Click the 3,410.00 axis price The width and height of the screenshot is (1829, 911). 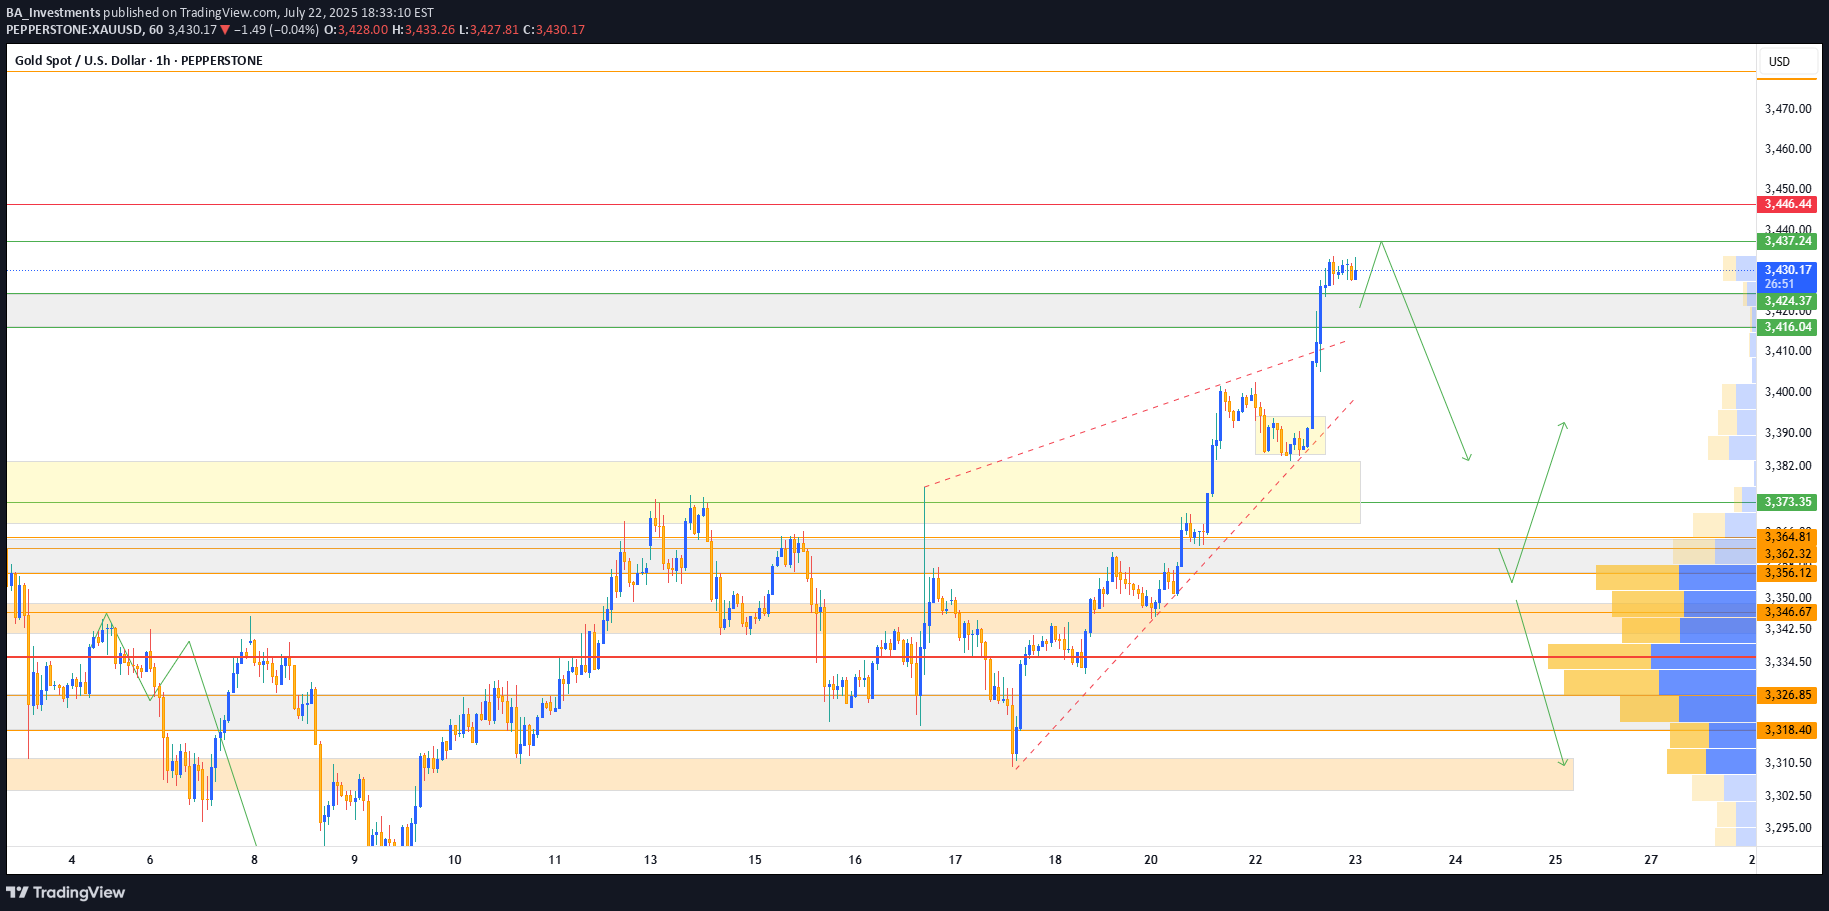(x=1788, y=351)
